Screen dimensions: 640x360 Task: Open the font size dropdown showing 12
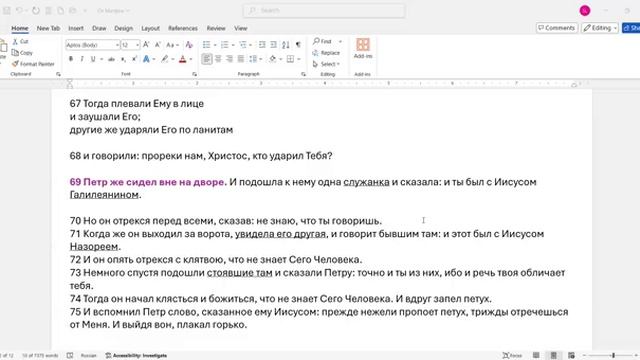138,45
